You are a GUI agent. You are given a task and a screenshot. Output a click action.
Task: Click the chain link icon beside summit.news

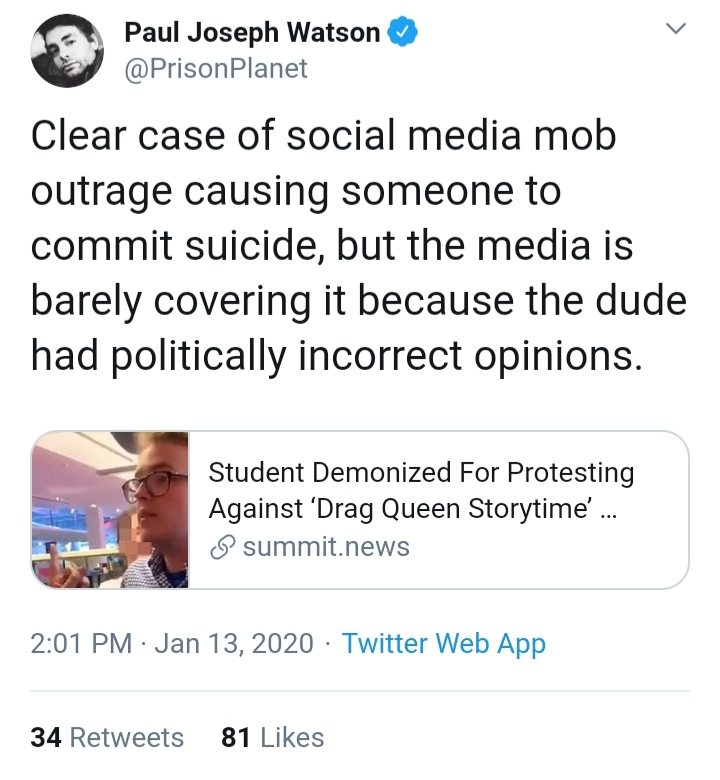[x=222, y=547]
